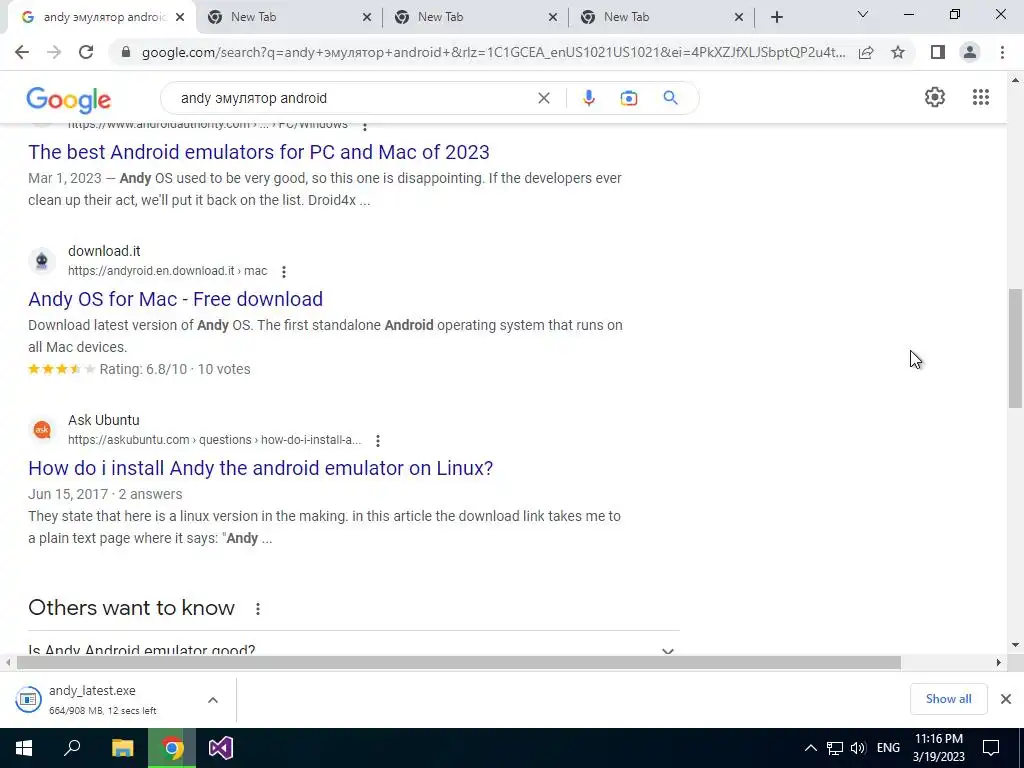Clear the search query with the X
Screen dimensions: 1024x768
tap(543, 98)
